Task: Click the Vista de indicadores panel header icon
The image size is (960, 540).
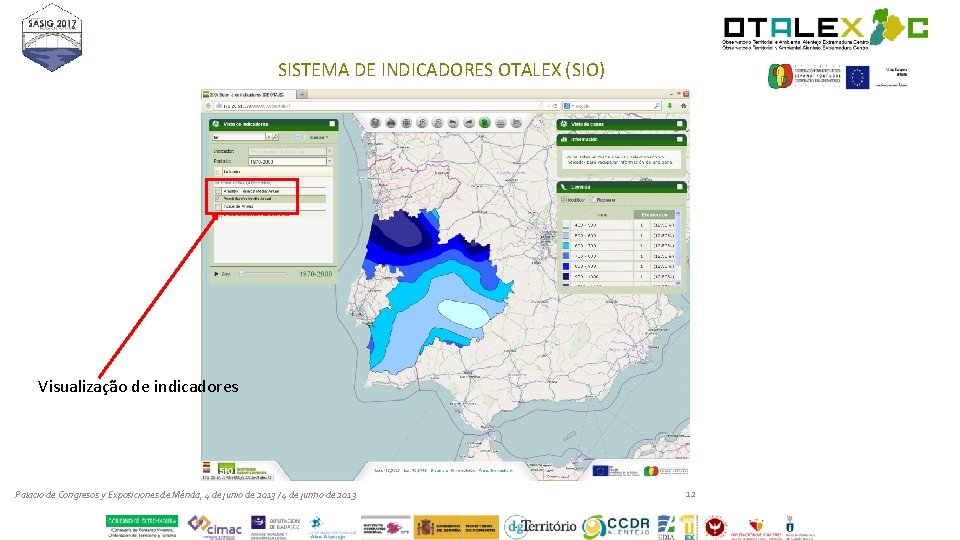Action: (x=216, y=124)
